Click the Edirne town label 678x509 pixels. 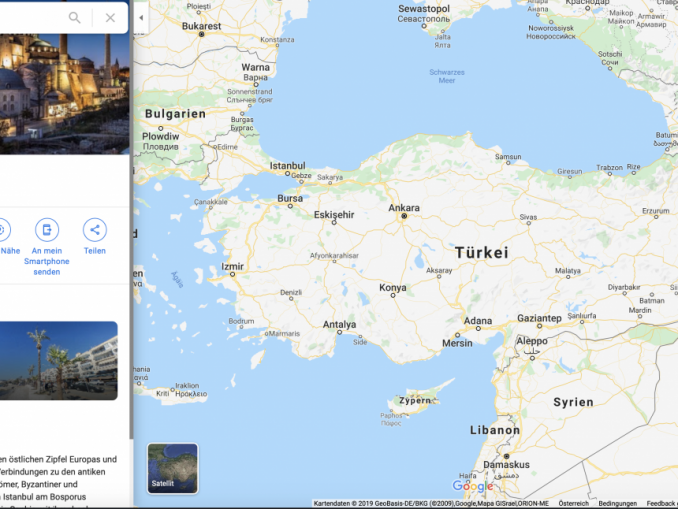coord(227,147)
